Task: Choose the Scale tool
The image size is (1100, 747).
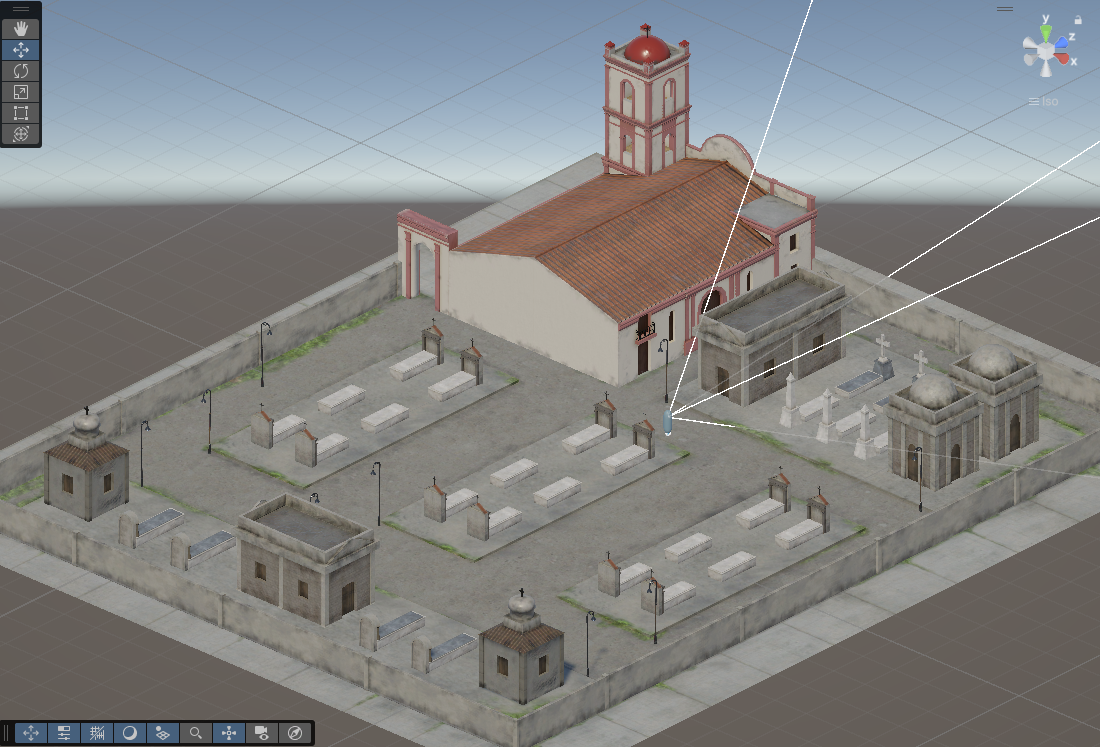Action: click(21, 92)
